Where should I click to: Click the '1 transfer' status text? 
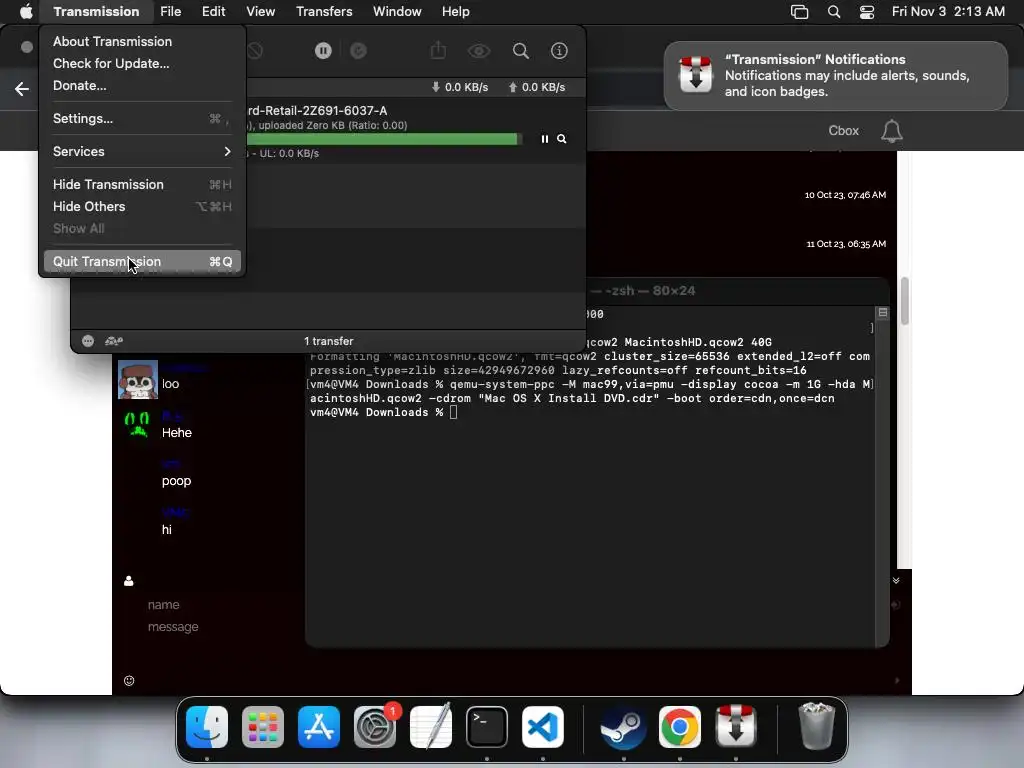tap(328, 341)
